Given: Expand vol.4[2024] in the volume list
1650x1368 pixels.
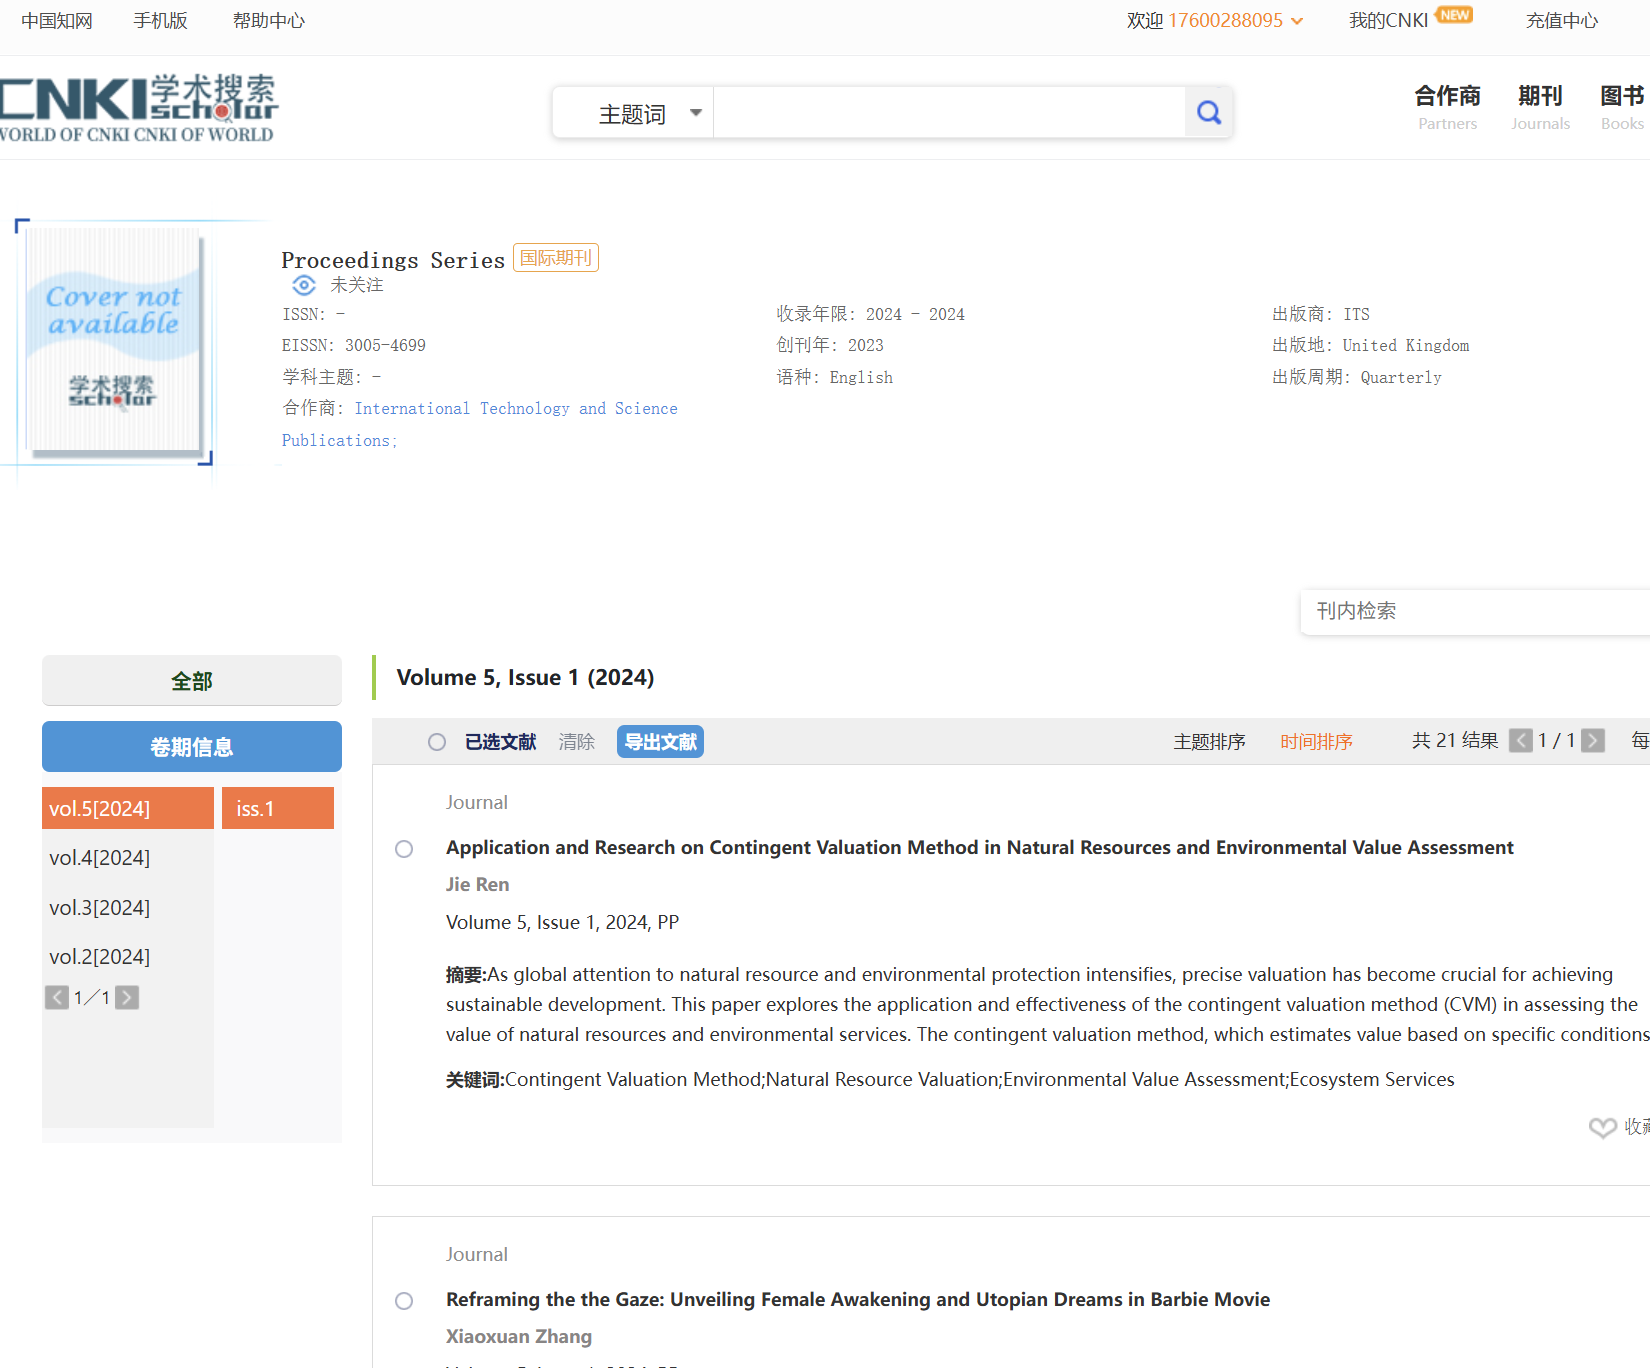Looking at the screenshot, I should 100,858.
